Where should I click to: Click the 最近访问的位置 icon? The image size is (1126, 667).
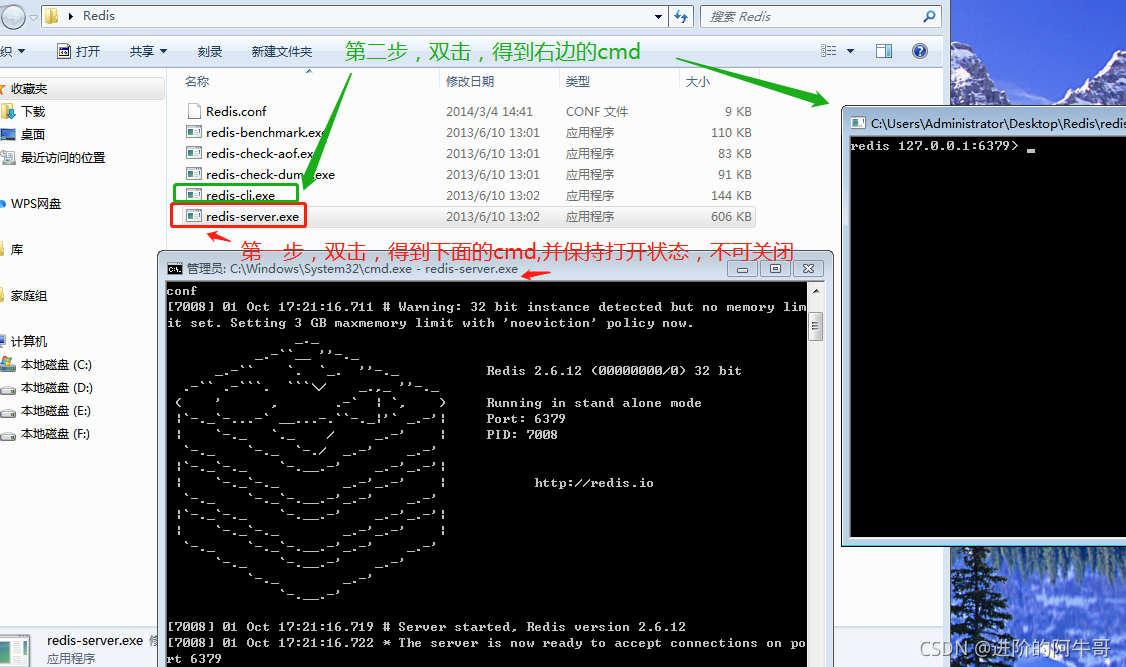(x=8, y=157)
